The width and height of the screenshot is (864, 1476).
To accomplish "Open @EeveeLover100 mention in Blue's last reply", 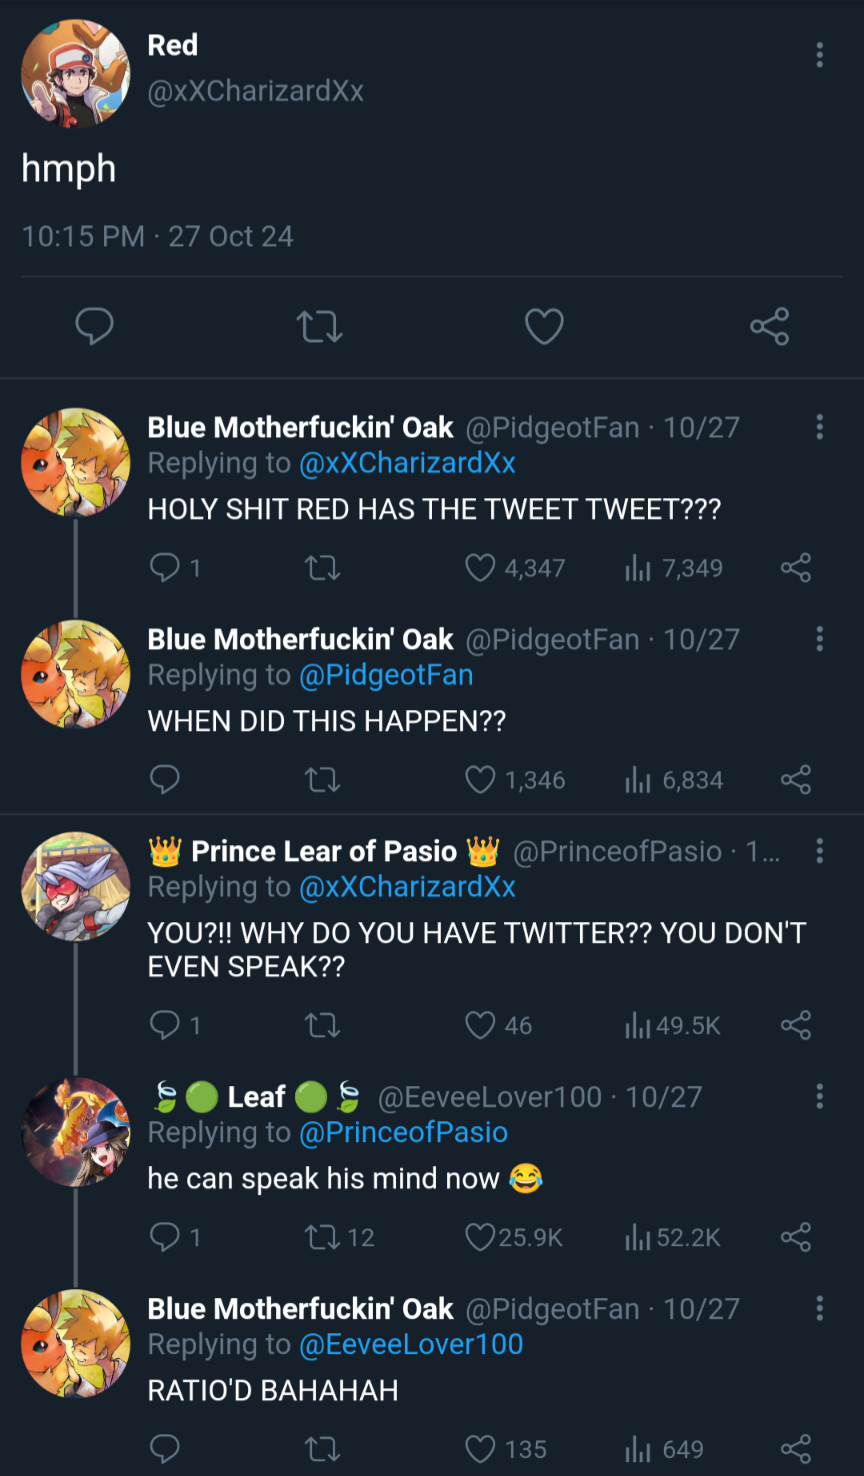I will point(411,1345).
